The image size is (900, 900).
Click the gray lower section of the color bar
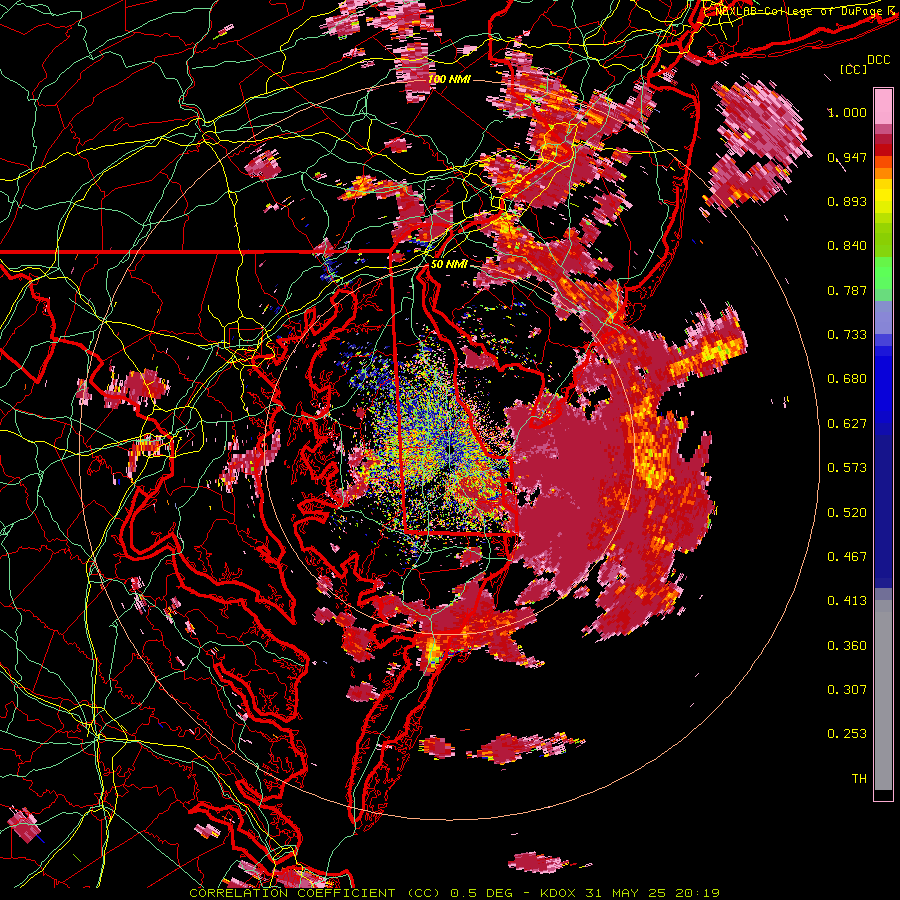click(x=883, y=695)
